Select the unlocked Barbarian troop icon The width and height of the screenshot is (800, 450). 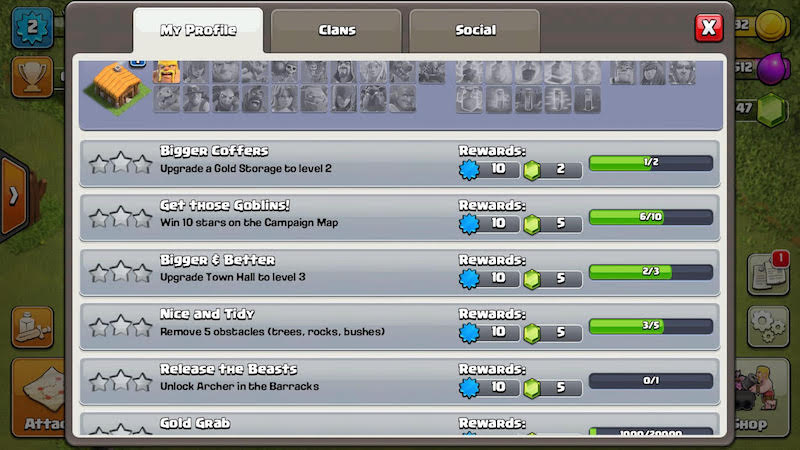click(x=166, y=71)
